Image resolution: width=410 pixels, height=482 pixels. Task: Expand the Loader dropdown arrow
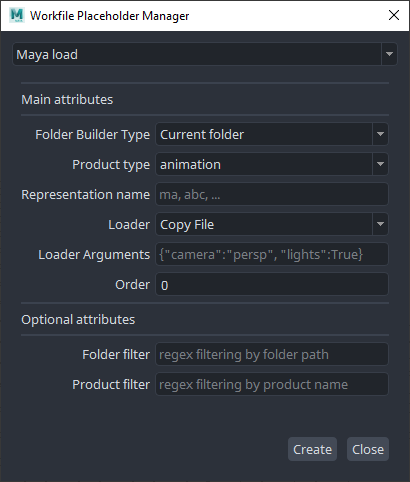[x=380, y=224]
